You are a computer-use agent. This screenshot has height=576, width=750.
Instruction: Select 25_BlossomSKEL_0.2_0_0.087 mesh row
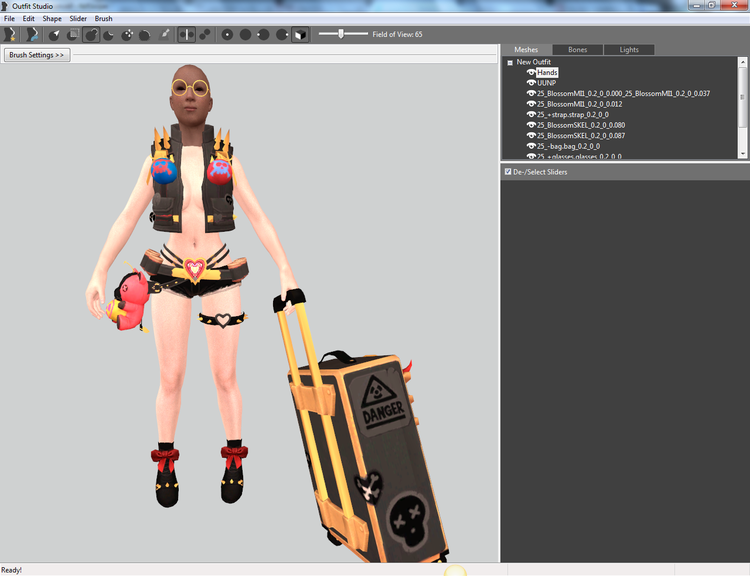(x=581, y=135)
